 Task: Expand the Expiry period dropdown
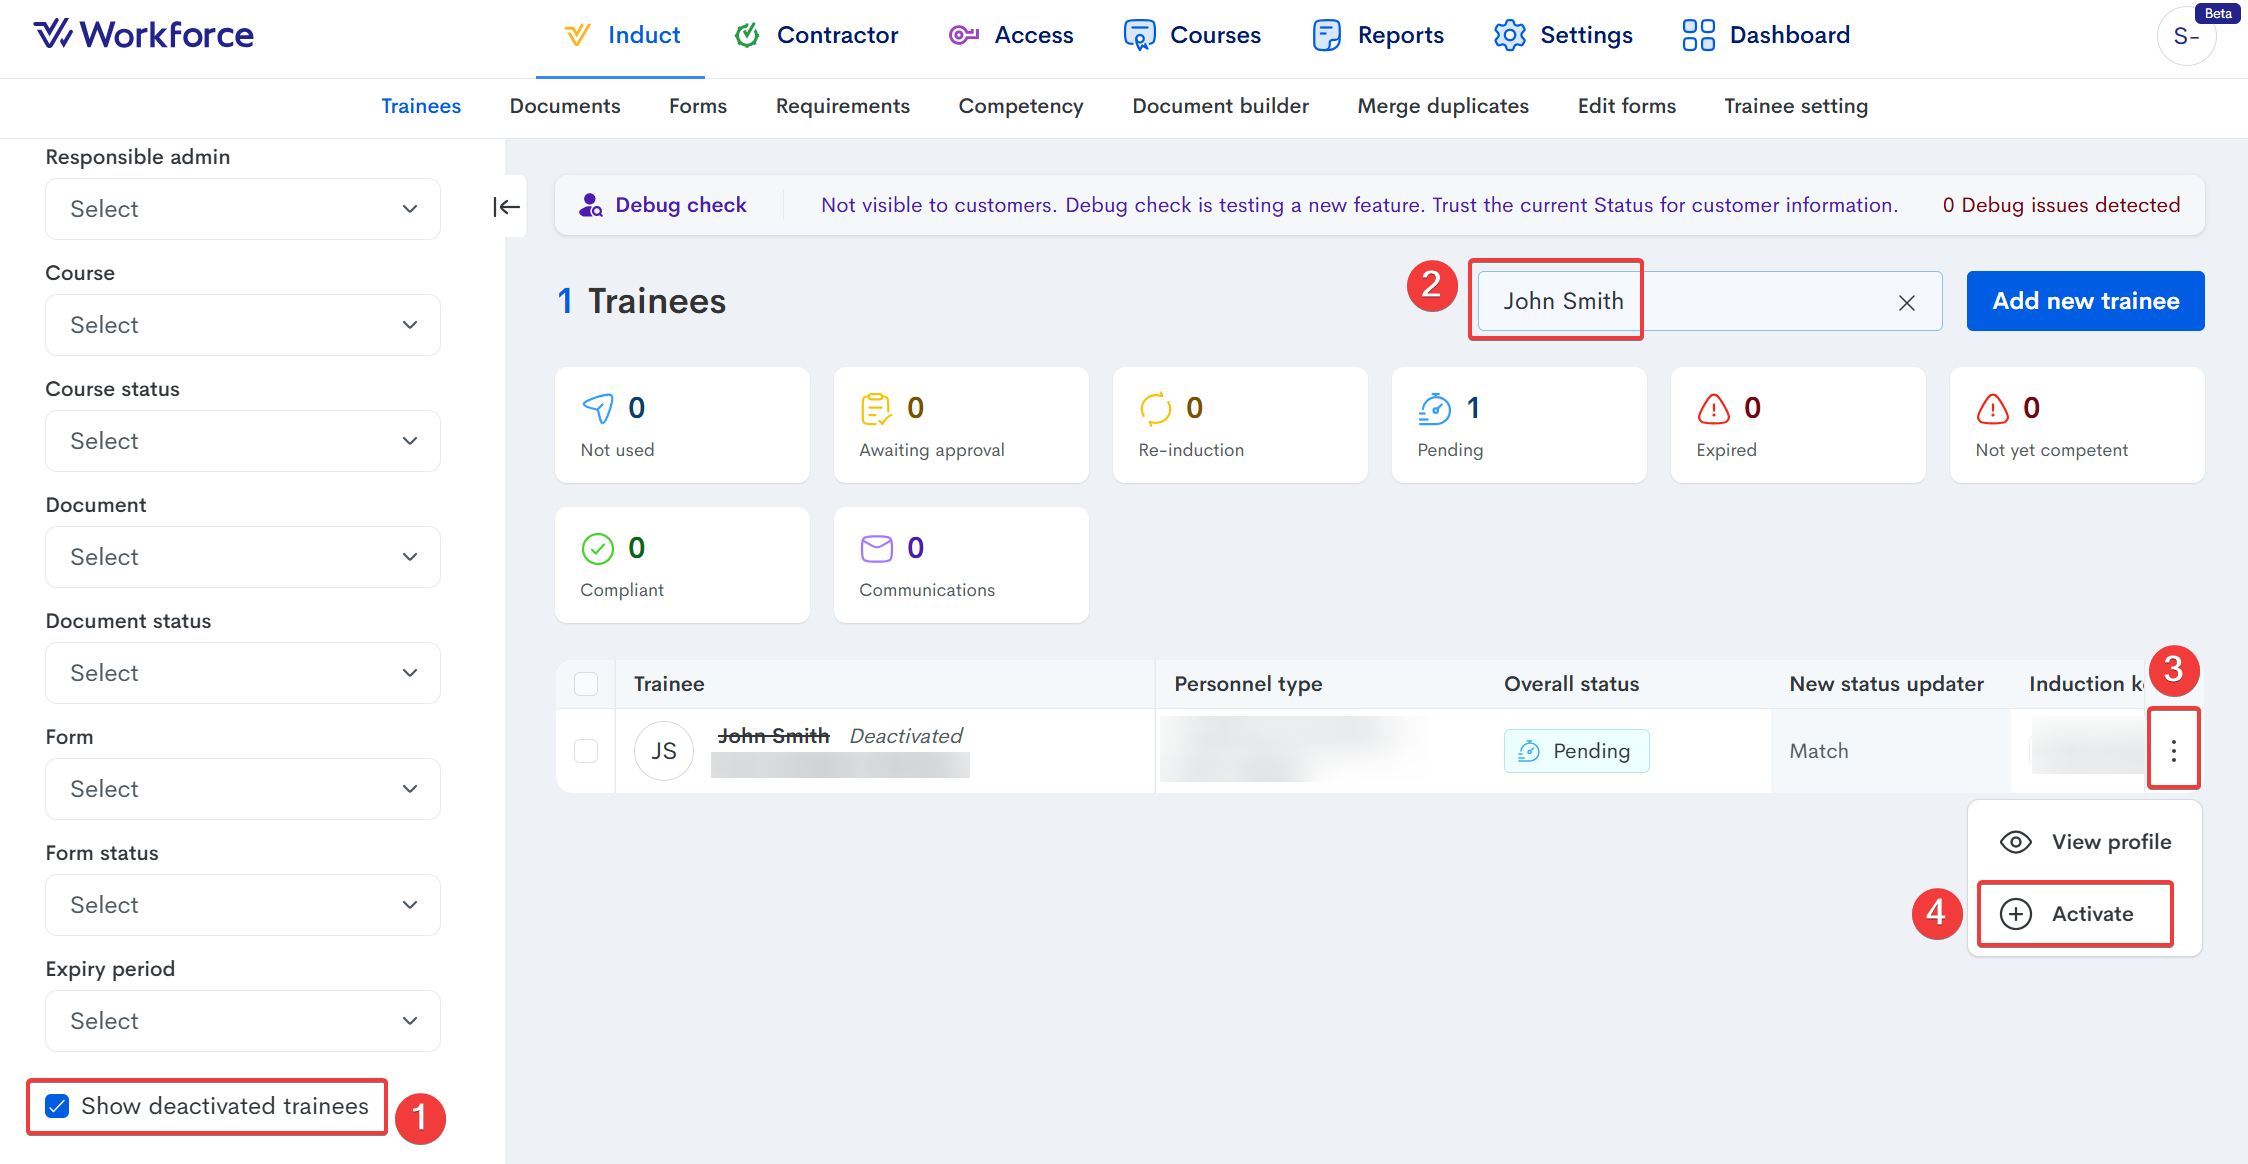coord(242,1021)
